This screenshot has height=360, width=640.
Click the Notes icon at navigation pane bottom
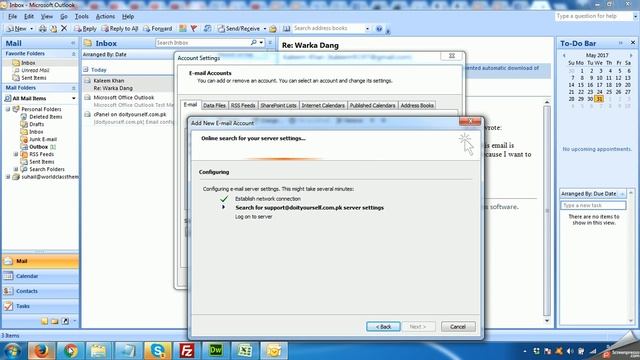[x=44, y=321]
